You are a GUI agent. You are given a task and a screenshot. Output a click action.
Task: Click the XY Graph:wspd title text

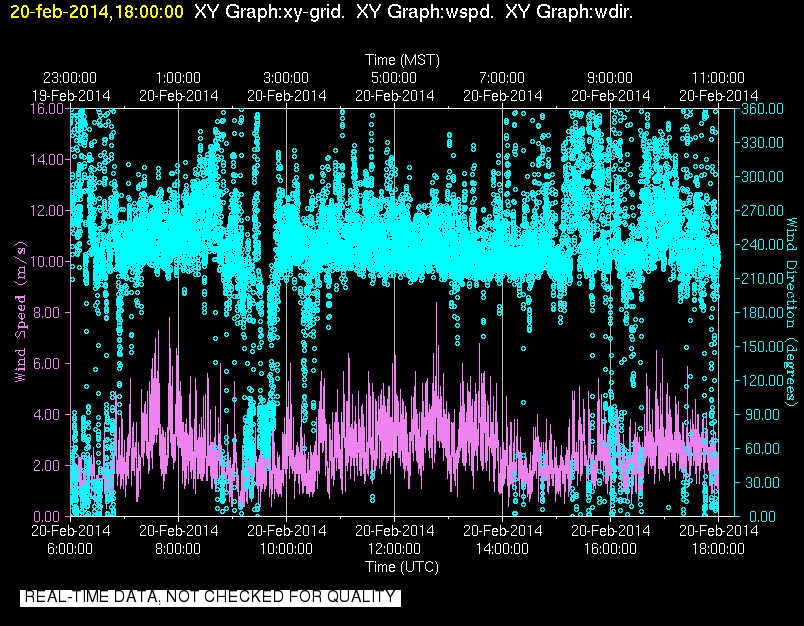[x=425, y=11]
